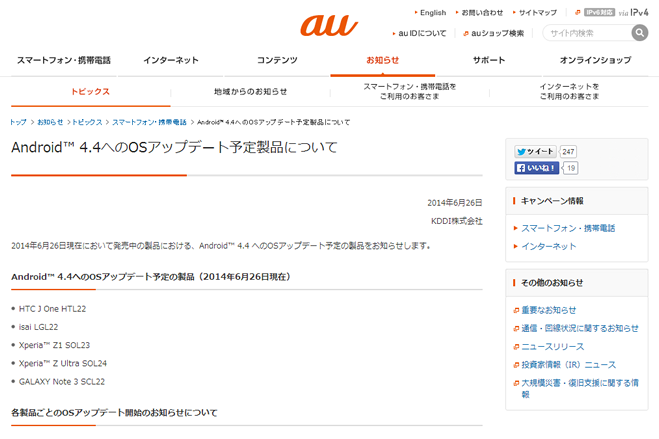Click お知らせ in the breadcrumb
The height and width of the screenshot is (439, 659).
click(x=50, y=122)
